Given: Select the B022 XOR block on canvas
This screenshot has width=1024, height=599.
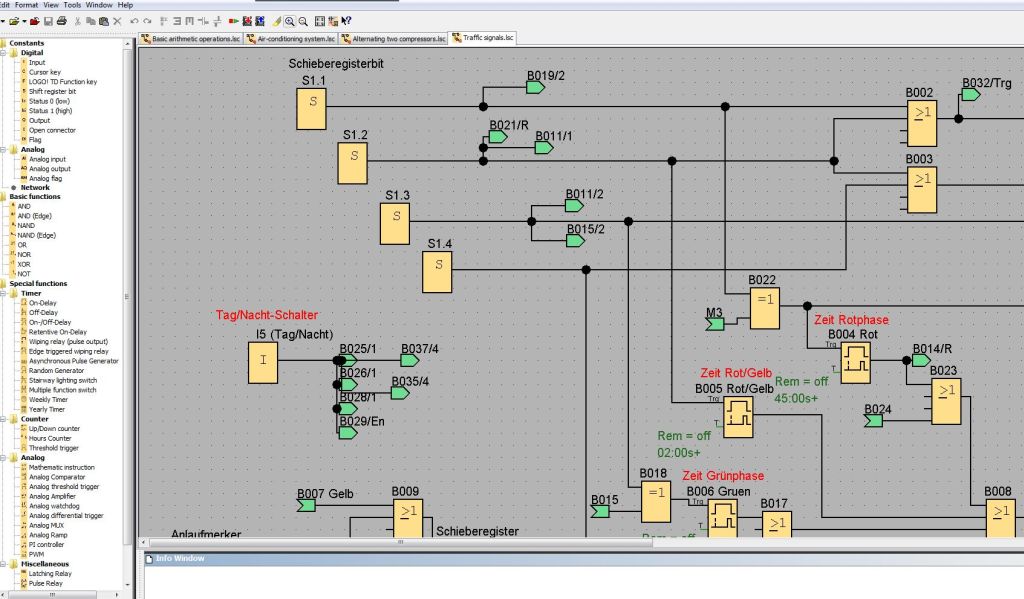Looking at the screenshot, I should coord(765,308).
